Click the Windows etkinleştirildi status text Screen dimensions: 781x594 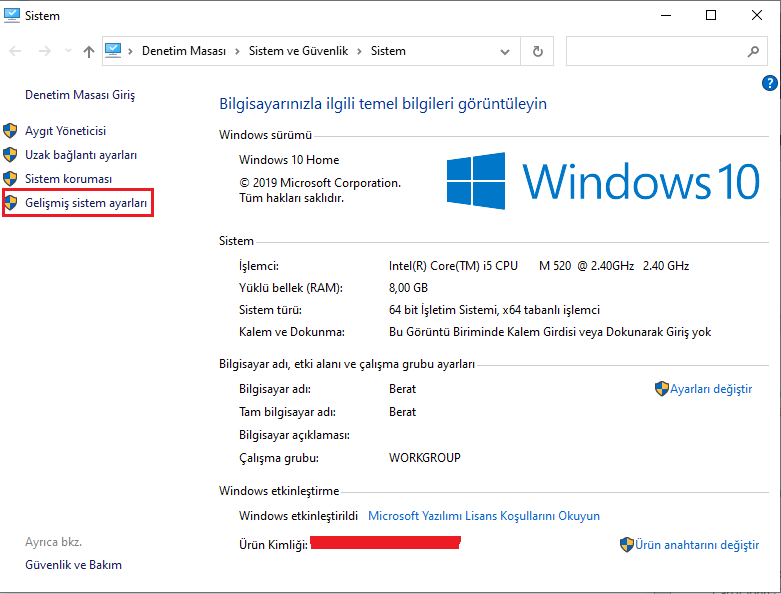point(298,516)
